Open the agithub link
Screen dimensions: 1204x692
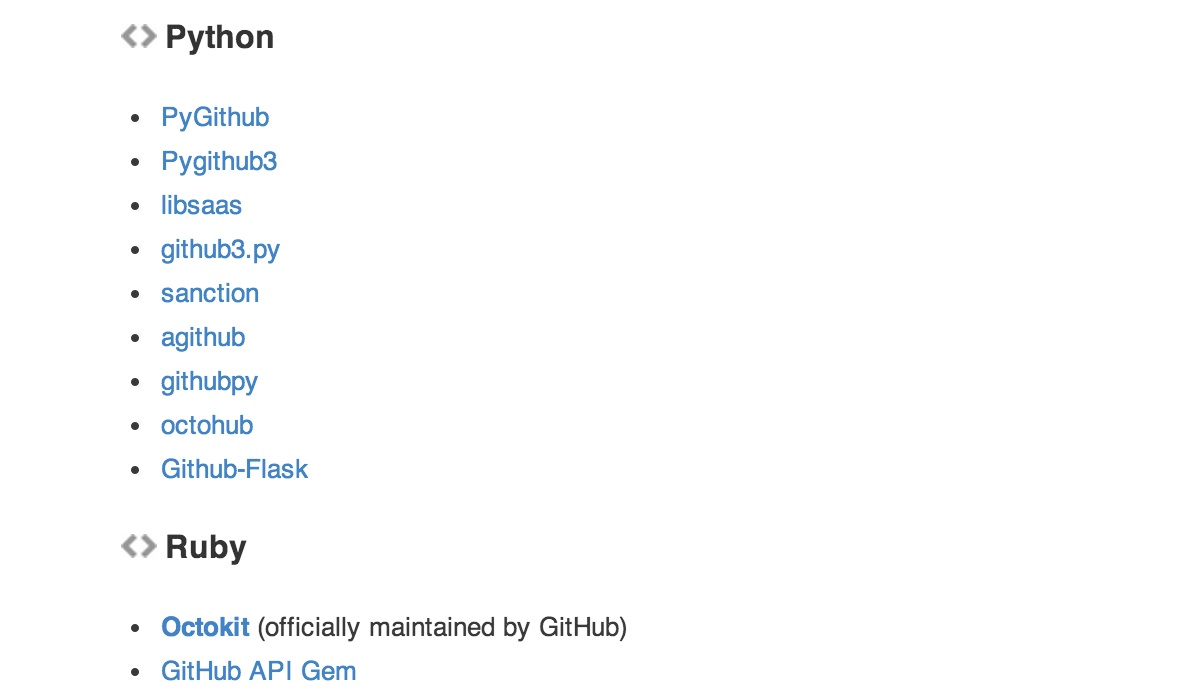[x=203, y=338]
